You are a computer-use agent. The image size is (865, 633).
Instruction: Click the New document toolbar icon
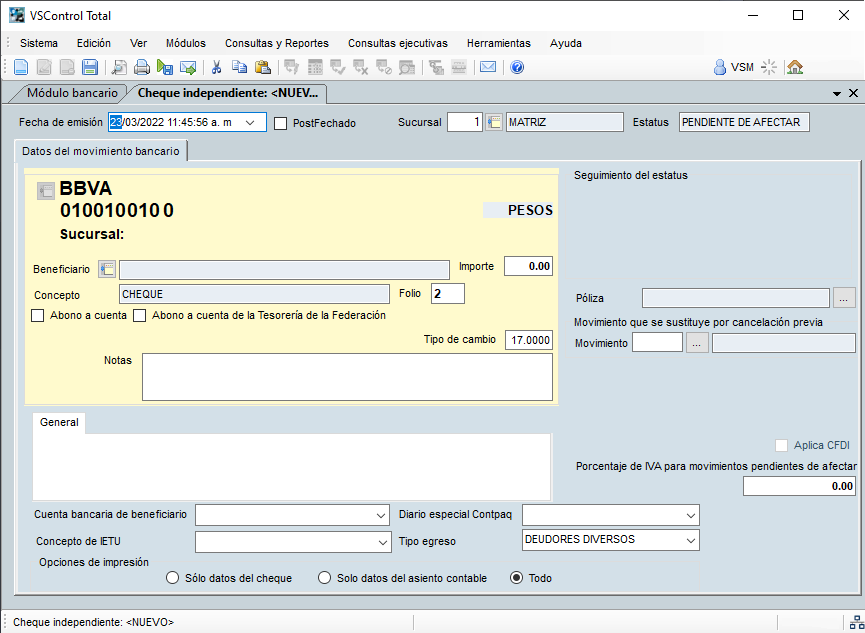click(x=21, y=68)
